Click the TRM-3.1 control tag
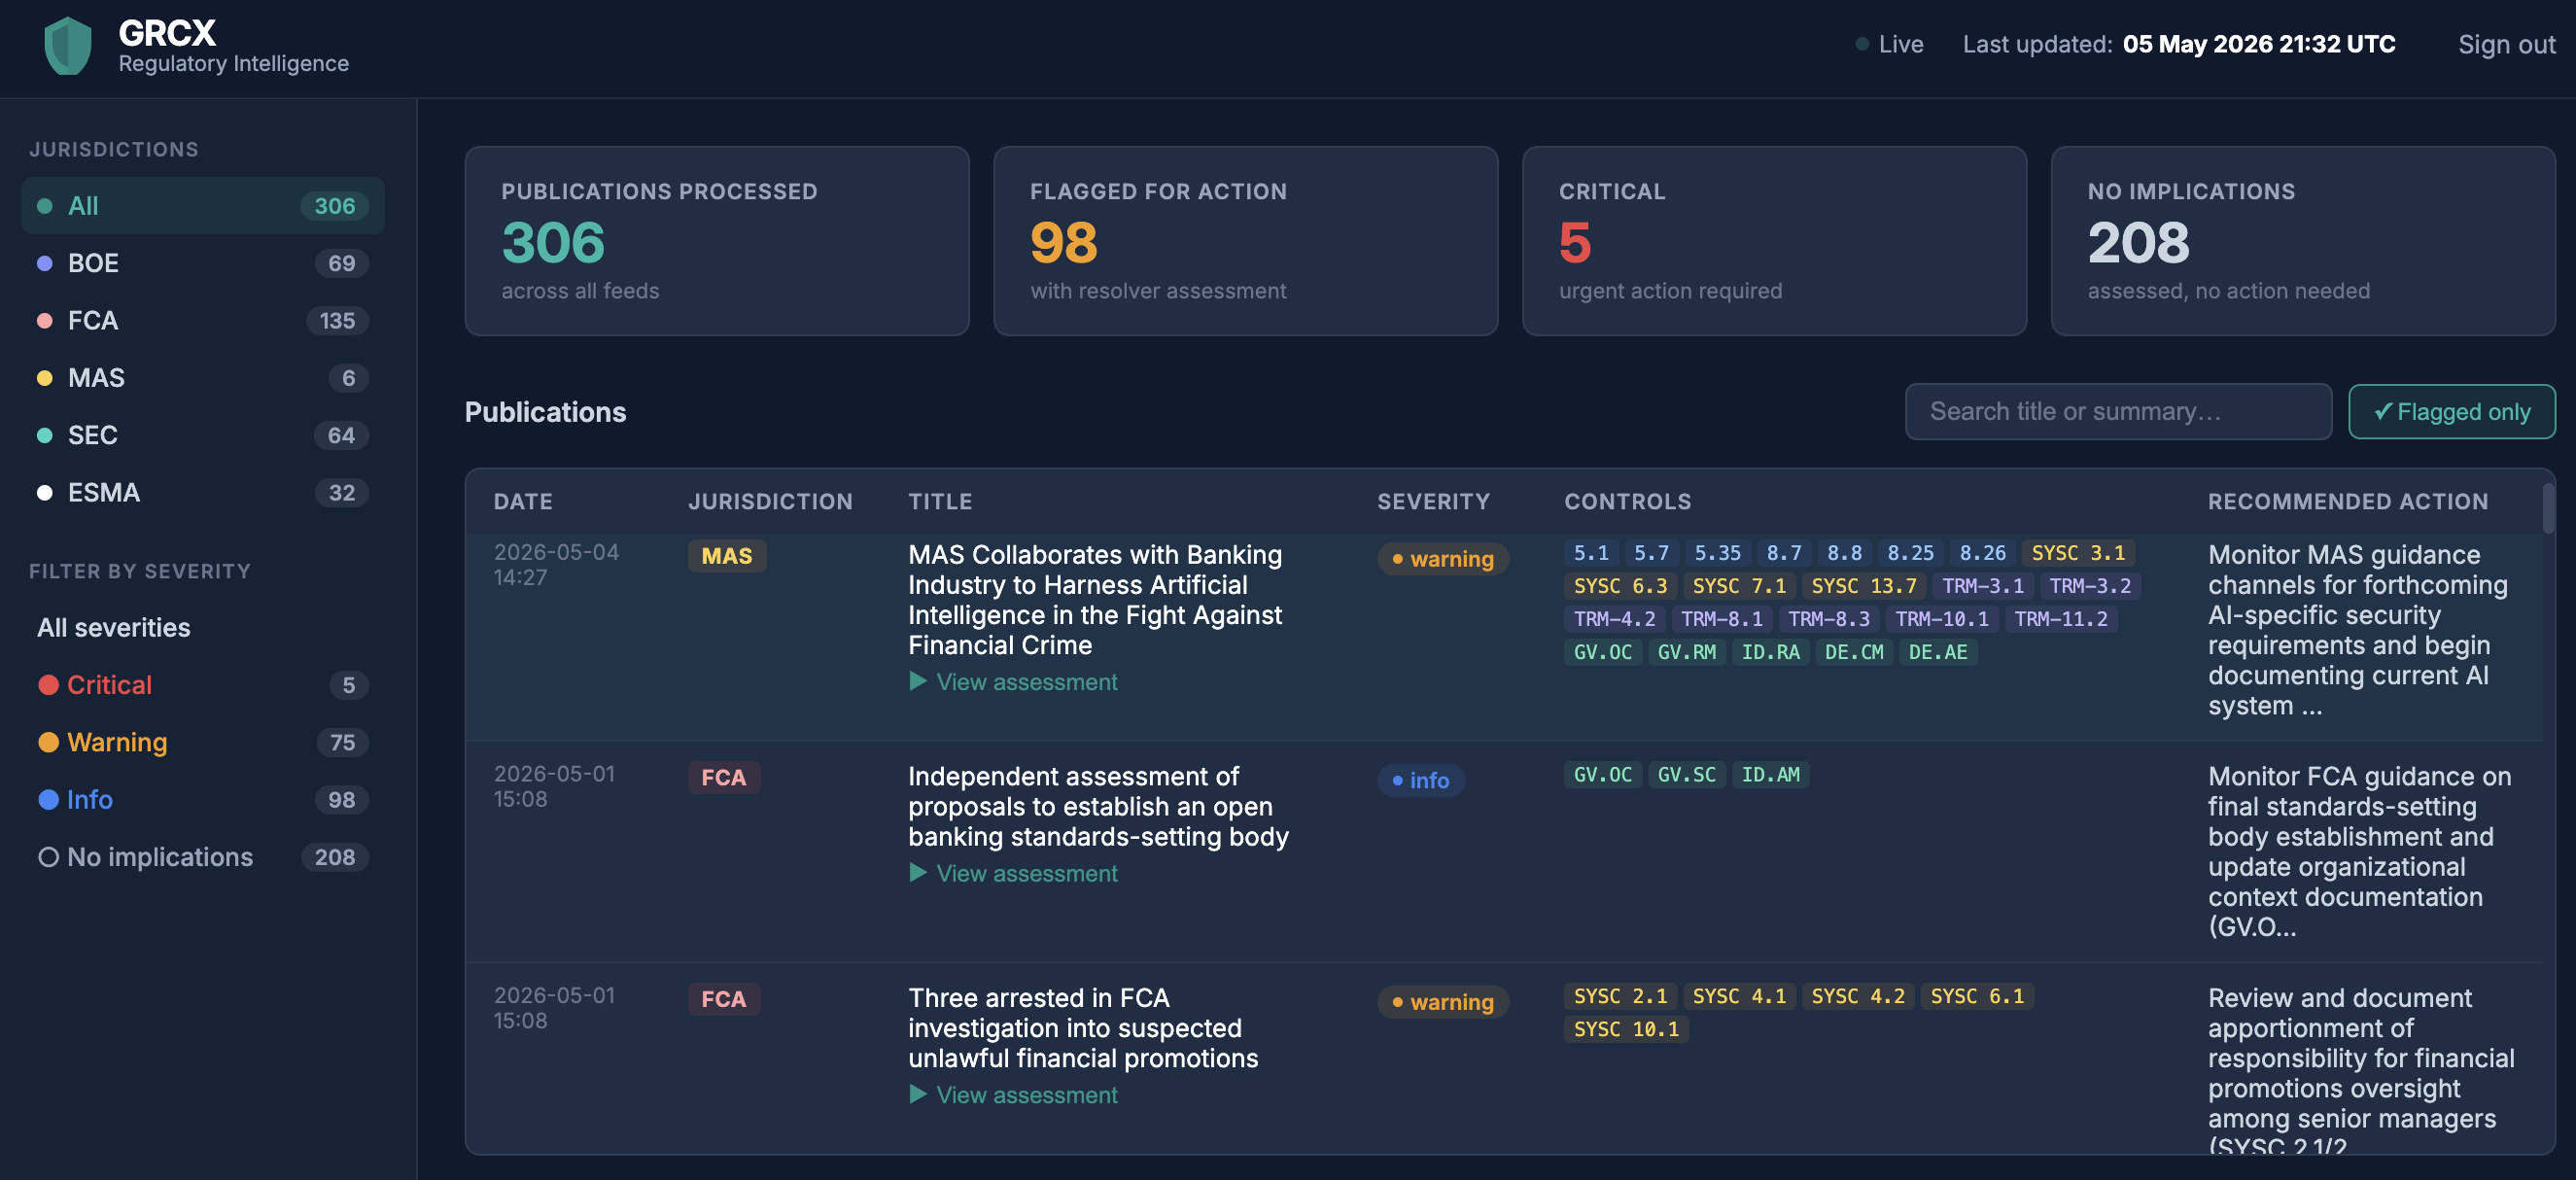The height and width of the screenshot is (1180, 2576). (x=1983, y=586)
